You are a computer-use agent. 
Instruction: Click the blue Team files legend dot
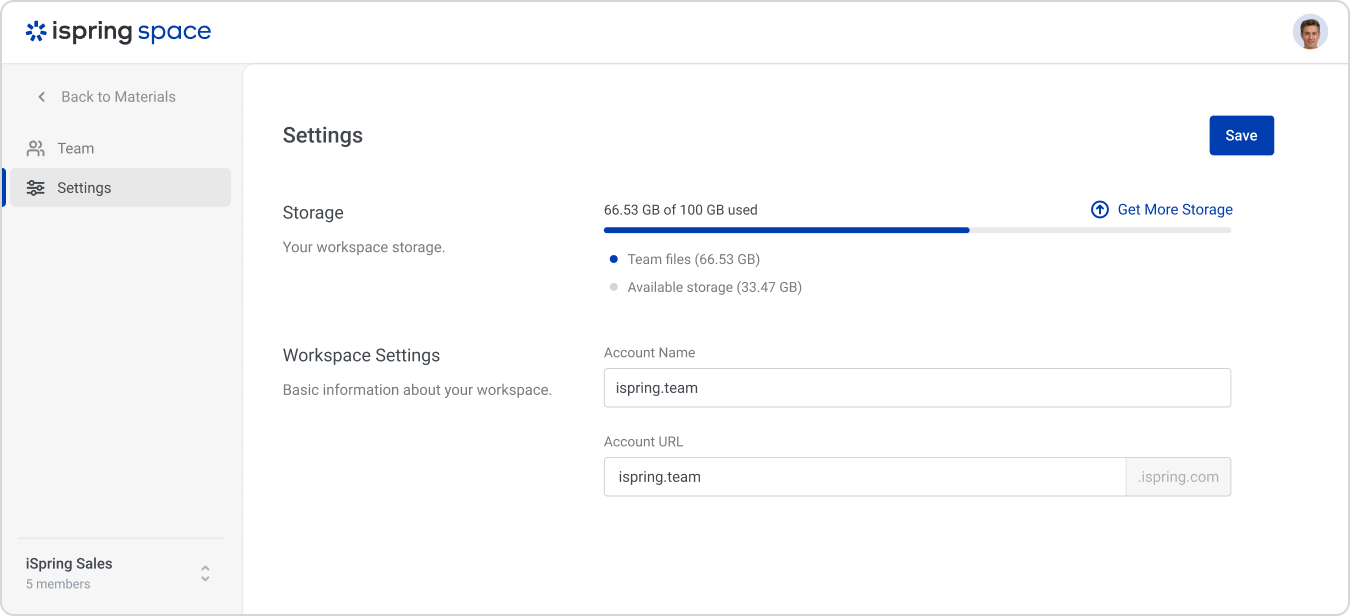pyautogui.click(x=614, y=259)
